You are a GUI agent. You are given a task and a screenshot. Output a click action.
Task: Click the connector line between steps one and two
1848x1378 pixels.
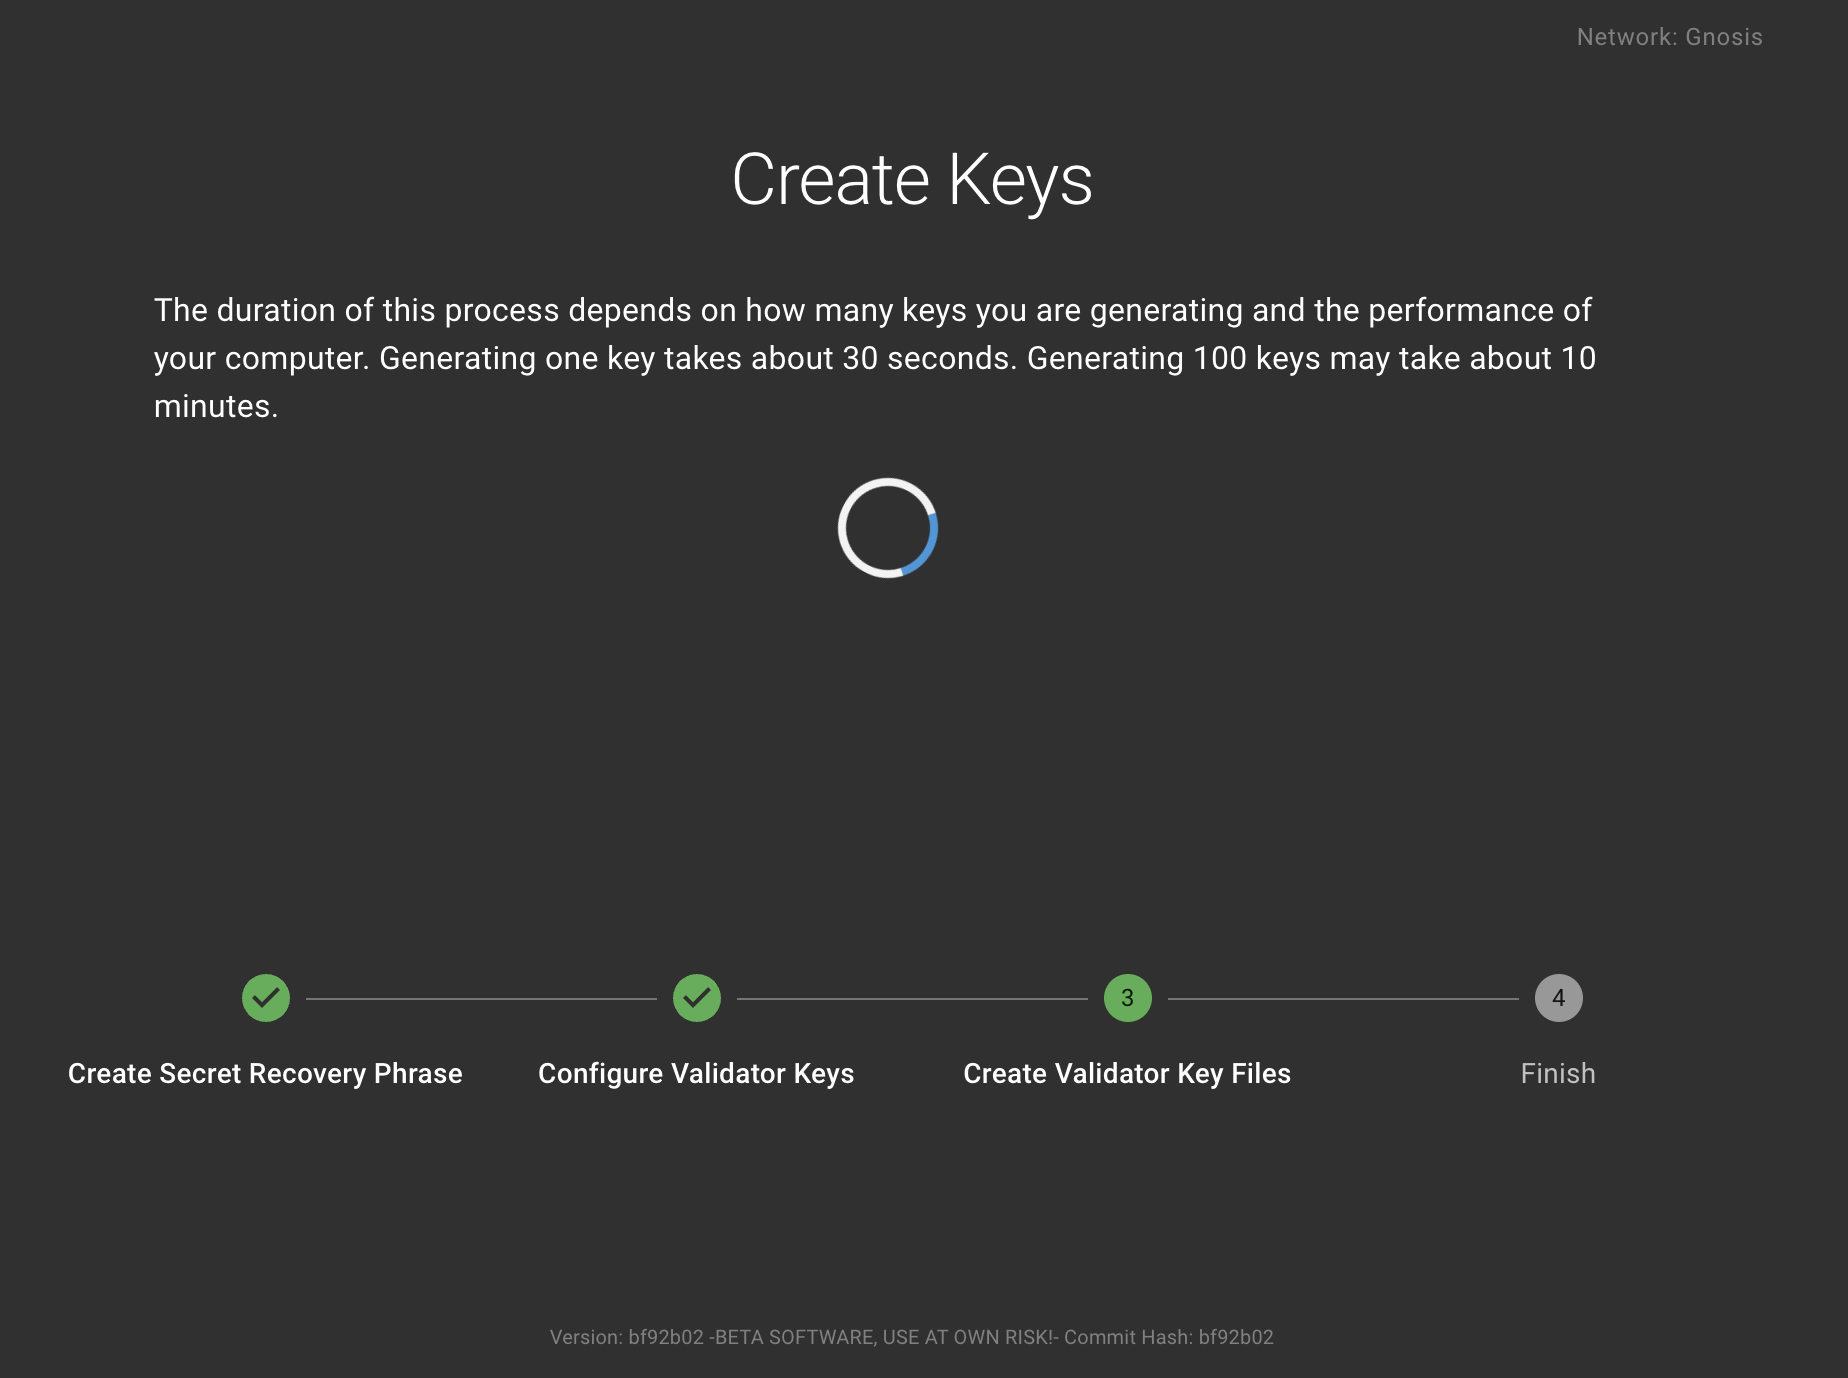[481, 998]
